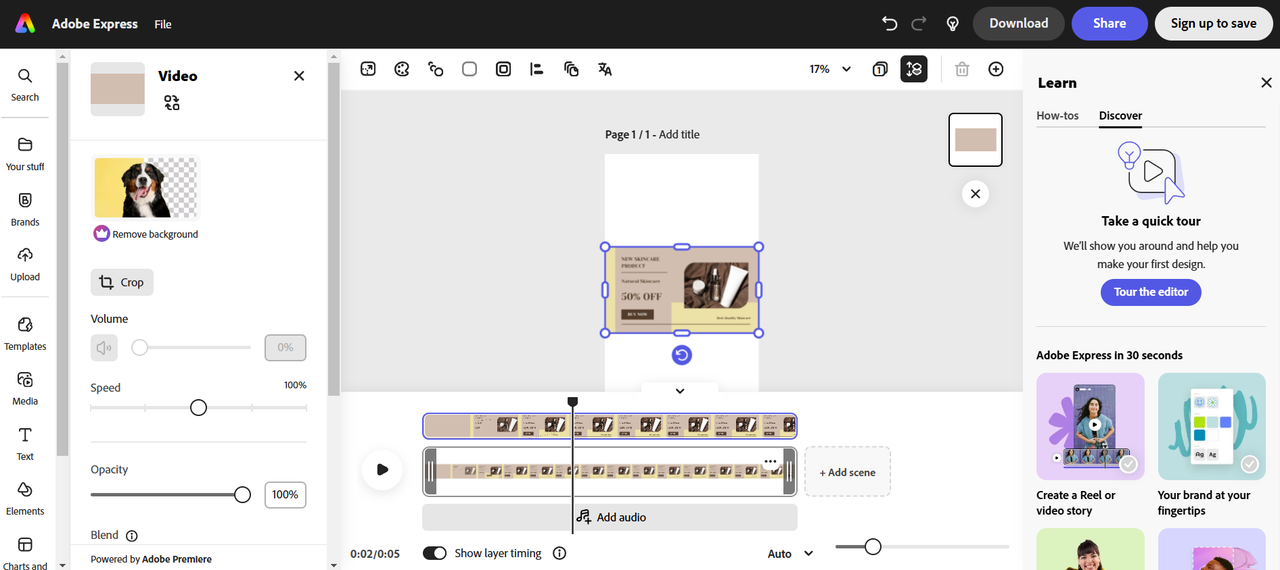Image resolution: width=1280 pixels, height=570 pixels.
Task: Click the opacity 100% input field
Action: (285, 494)
